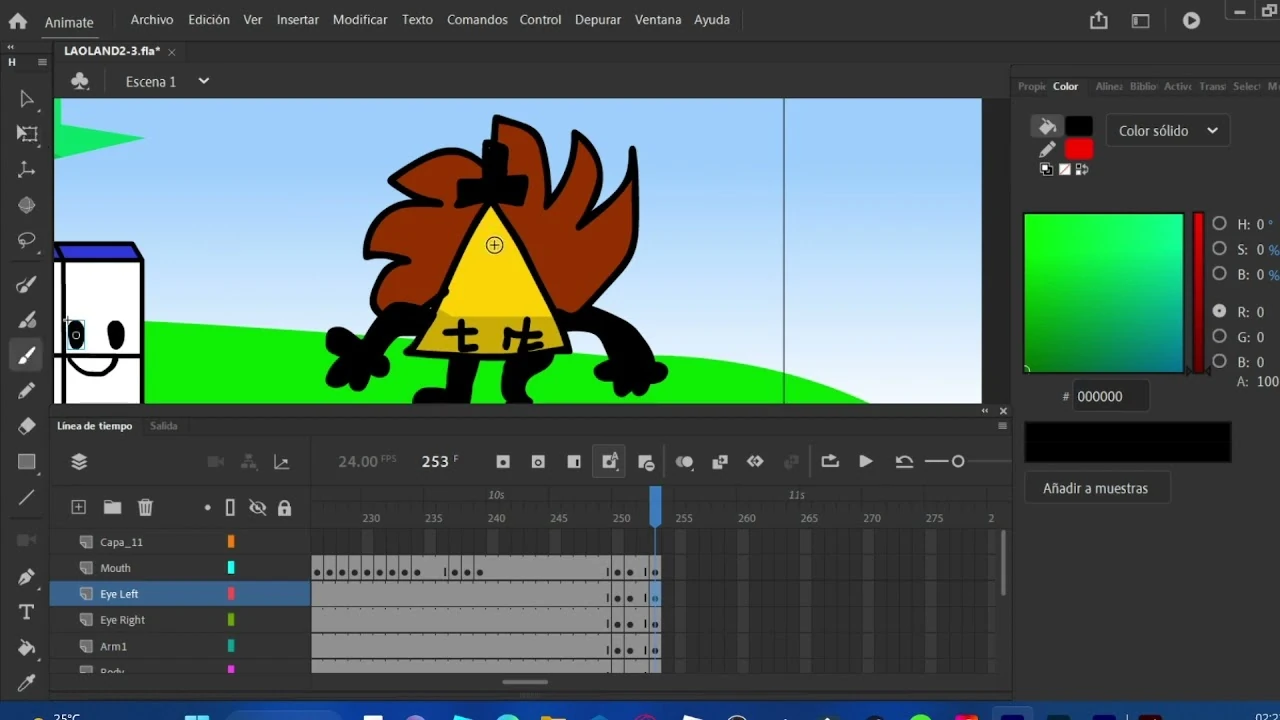Select the H hue radio button
This screenshot has width=1280, height=720.
[x=1219, y=224]
